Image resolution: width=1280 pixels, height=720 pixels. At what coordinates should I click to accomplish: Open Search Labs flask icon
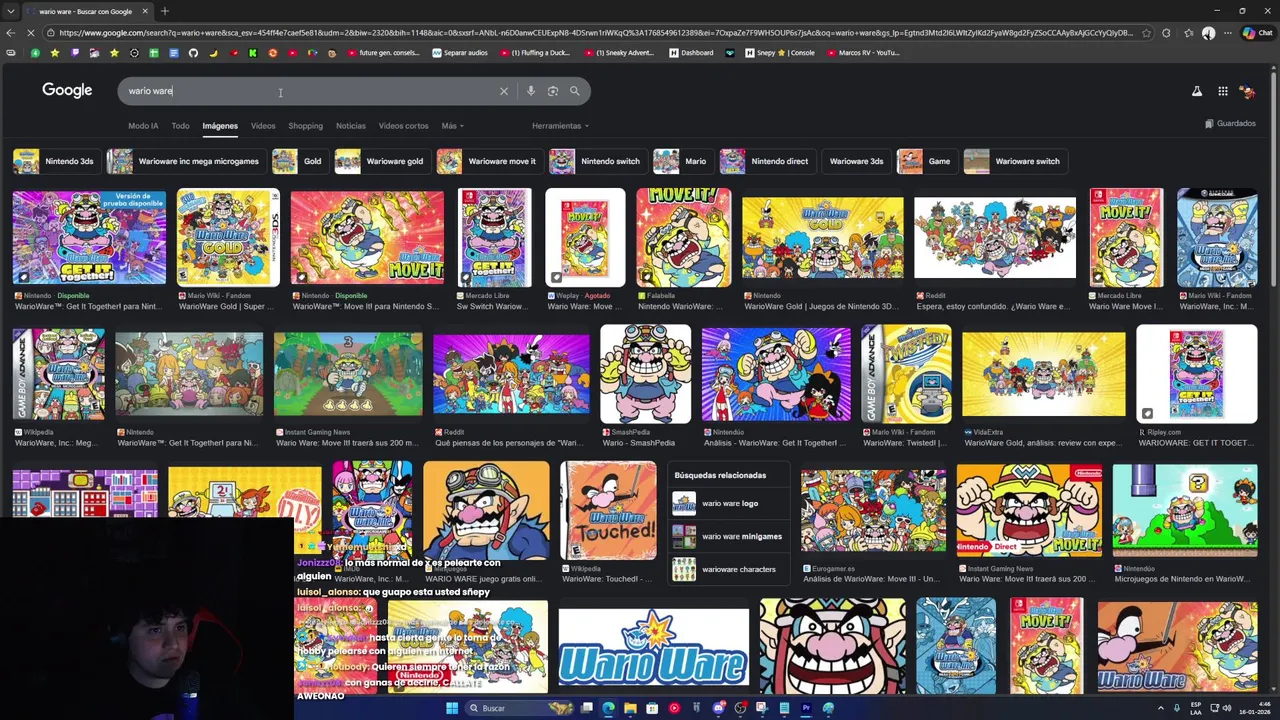coord(1196,91)
